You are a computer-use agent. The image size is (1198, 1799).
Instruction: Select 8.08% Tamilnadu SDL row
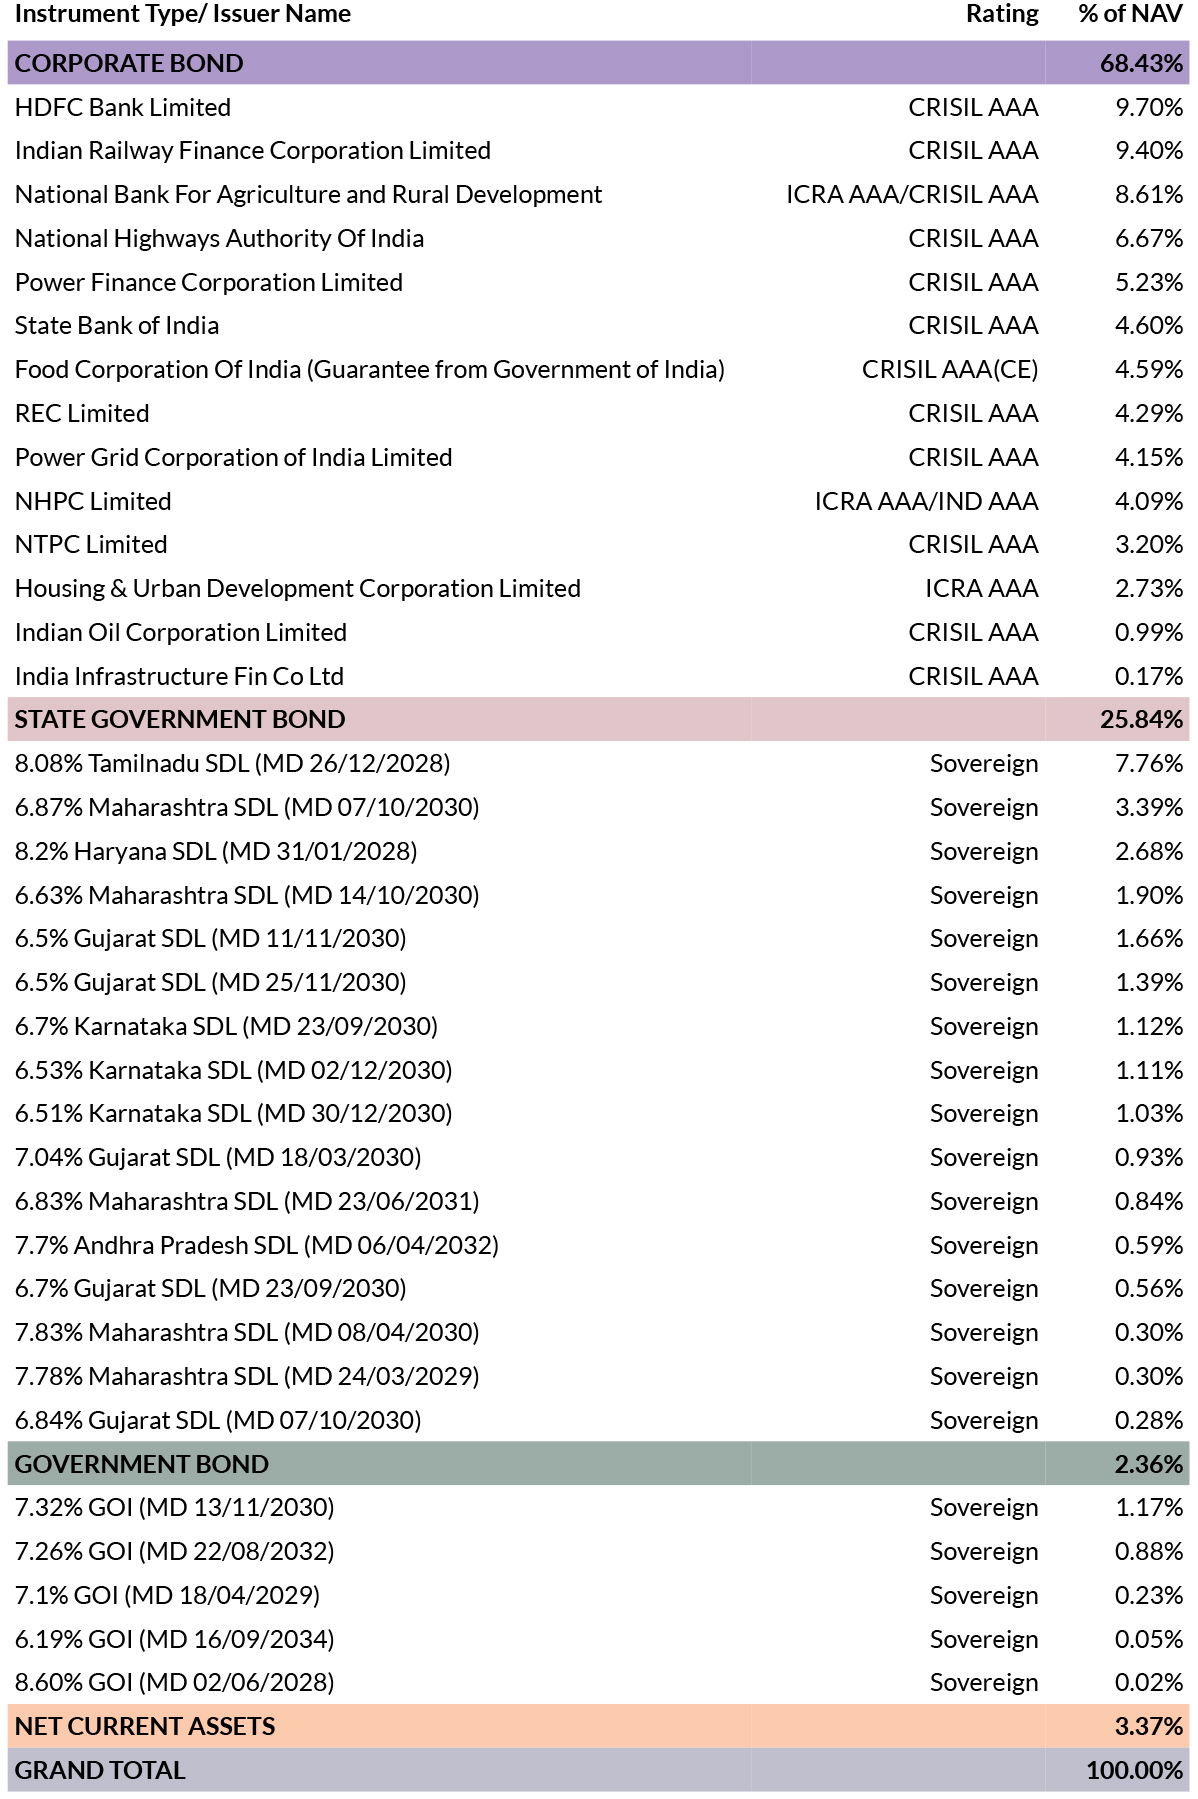(x=232, y=763)
